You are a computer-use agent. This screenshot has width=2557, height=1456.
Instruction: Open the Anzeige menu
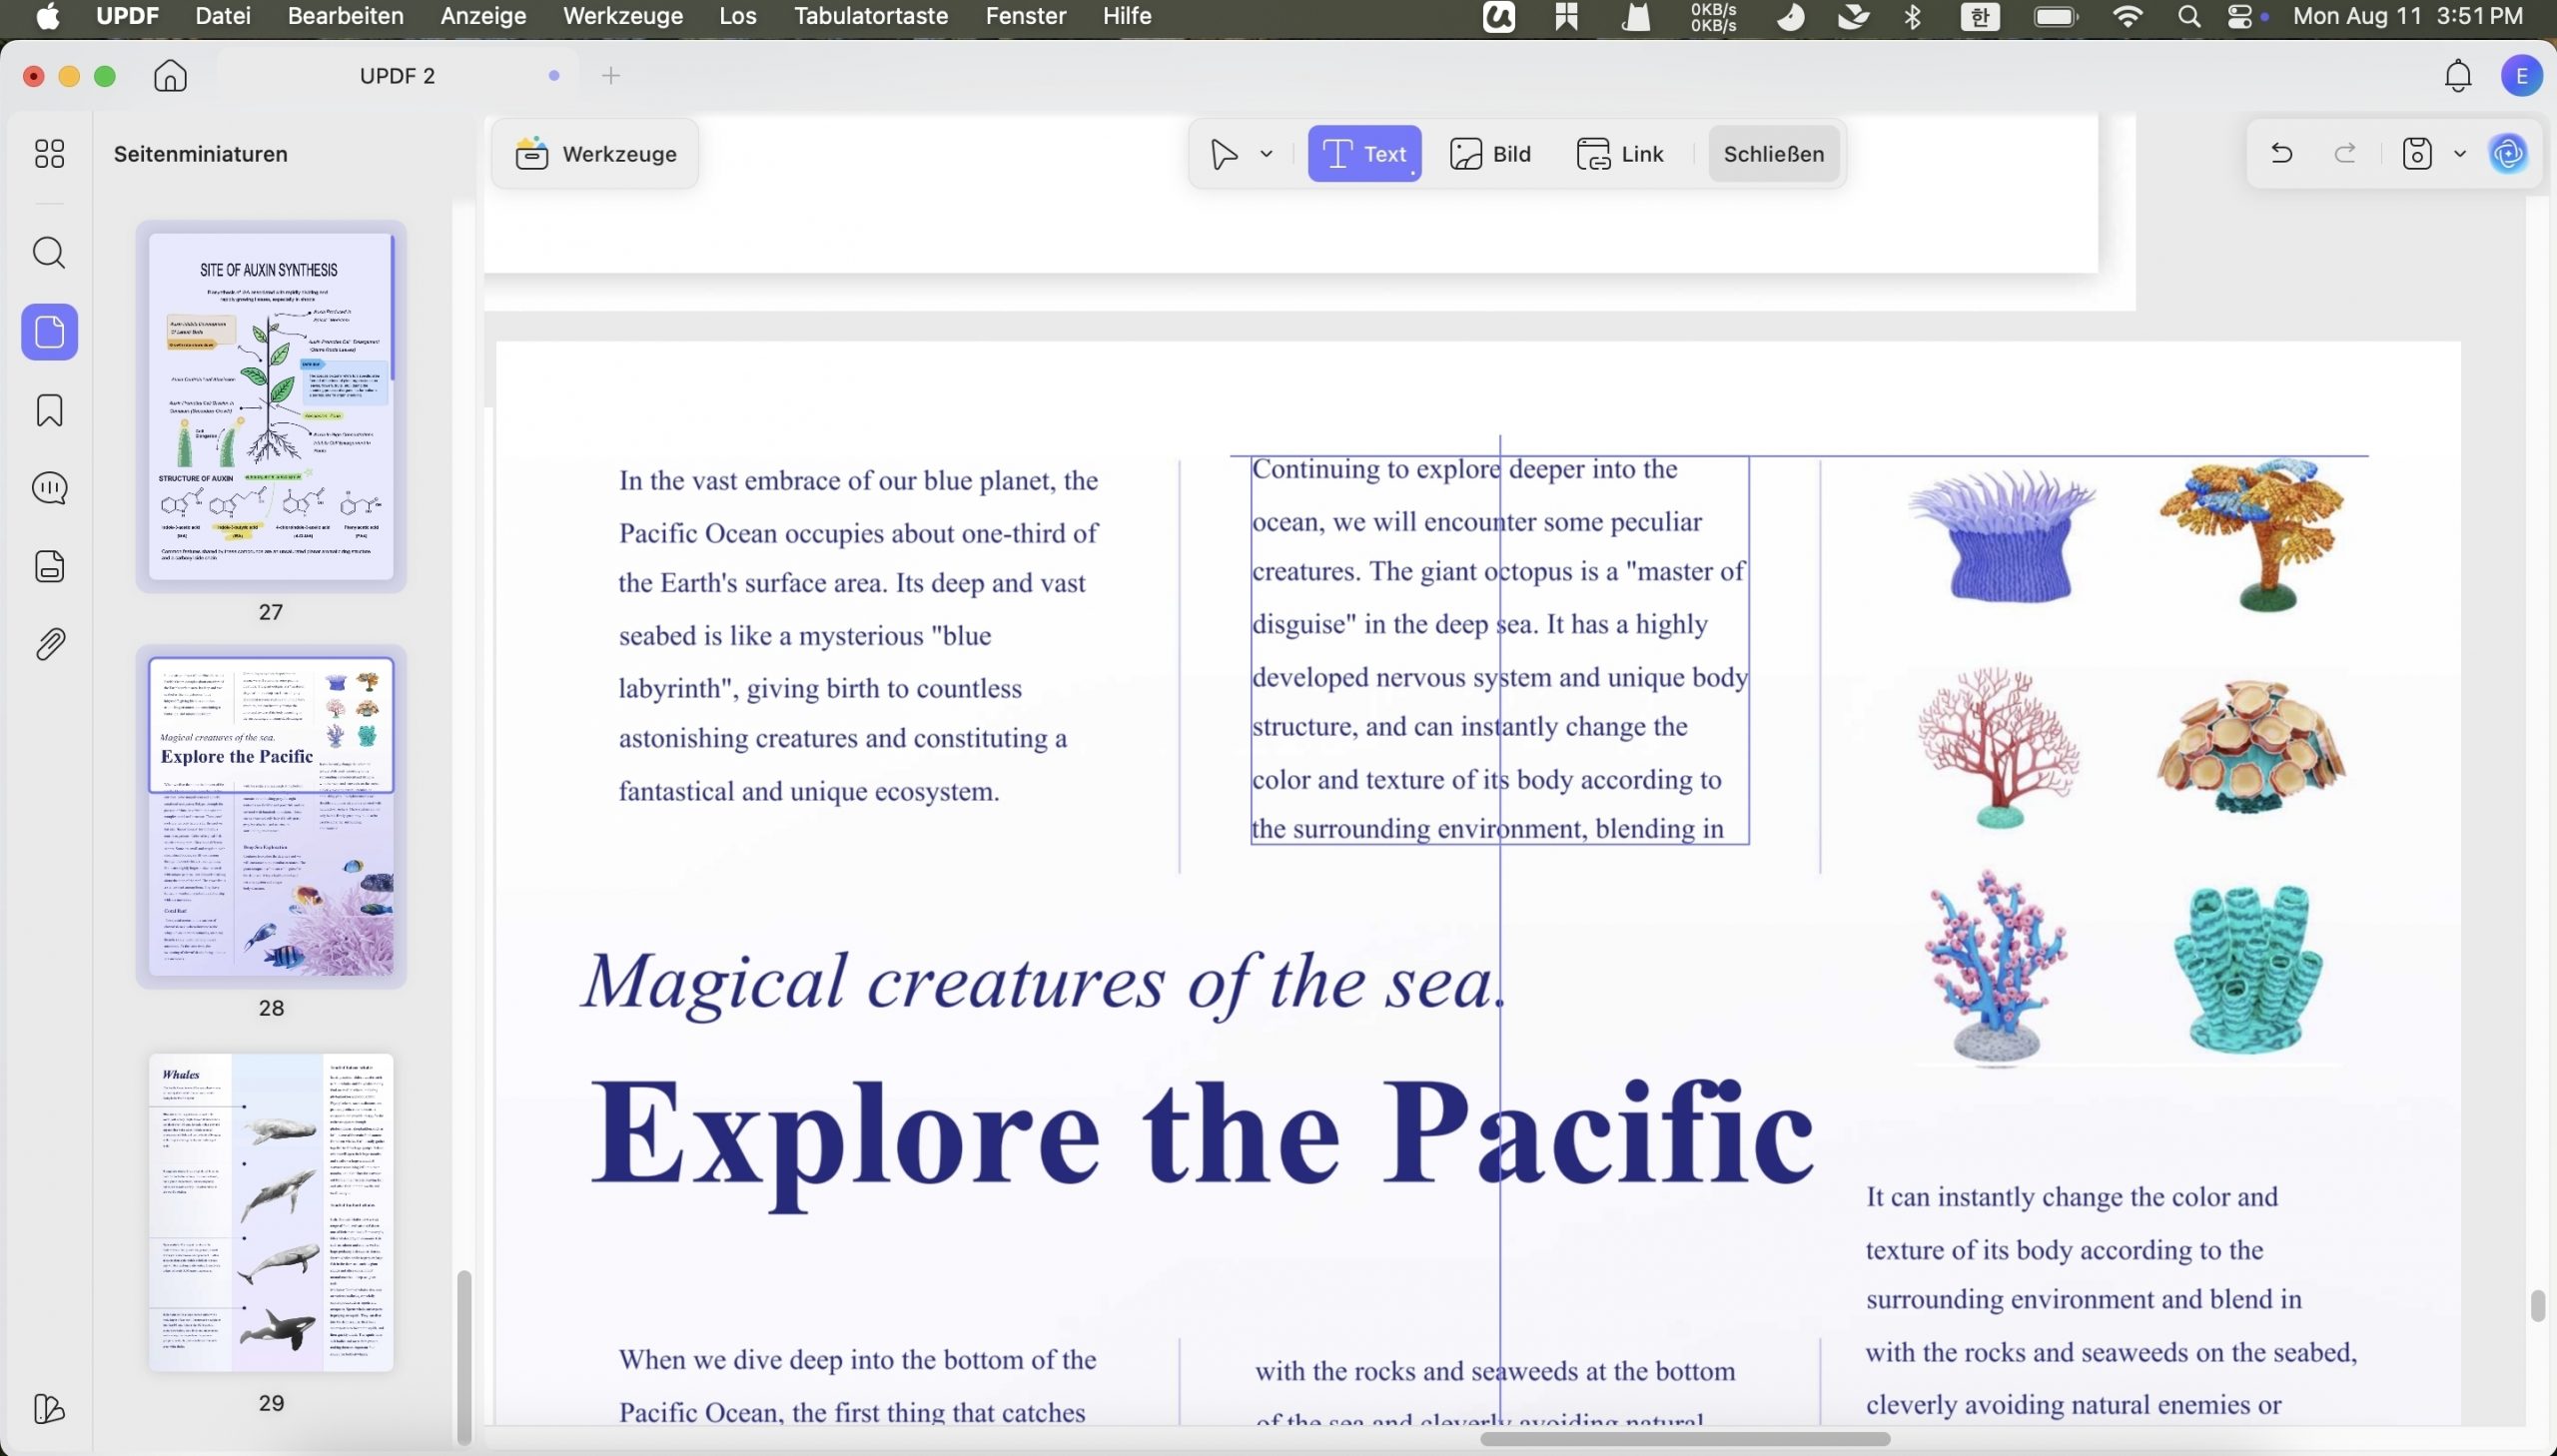(x=483, y=16)
